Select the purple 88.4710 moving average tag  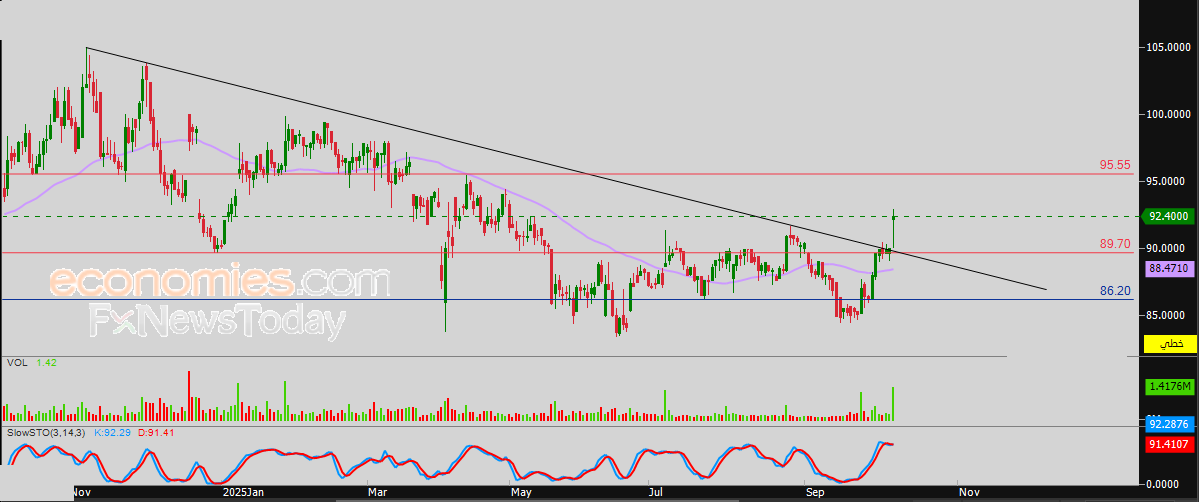(x=1168, y=269)
